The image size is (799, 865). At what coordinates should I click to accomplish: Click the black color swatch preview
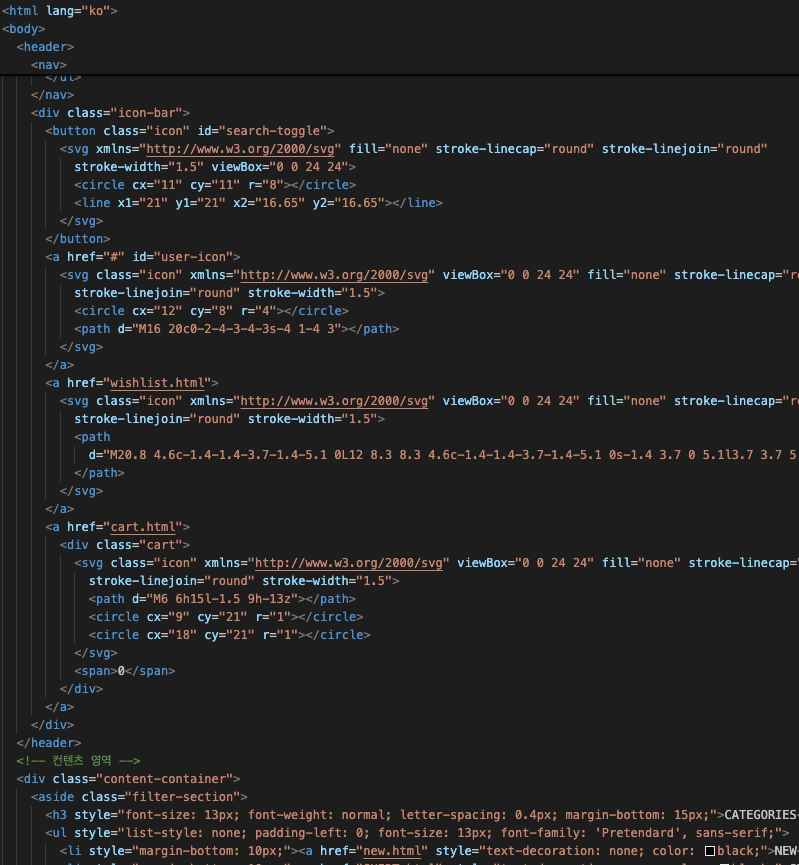pos(710,851)
